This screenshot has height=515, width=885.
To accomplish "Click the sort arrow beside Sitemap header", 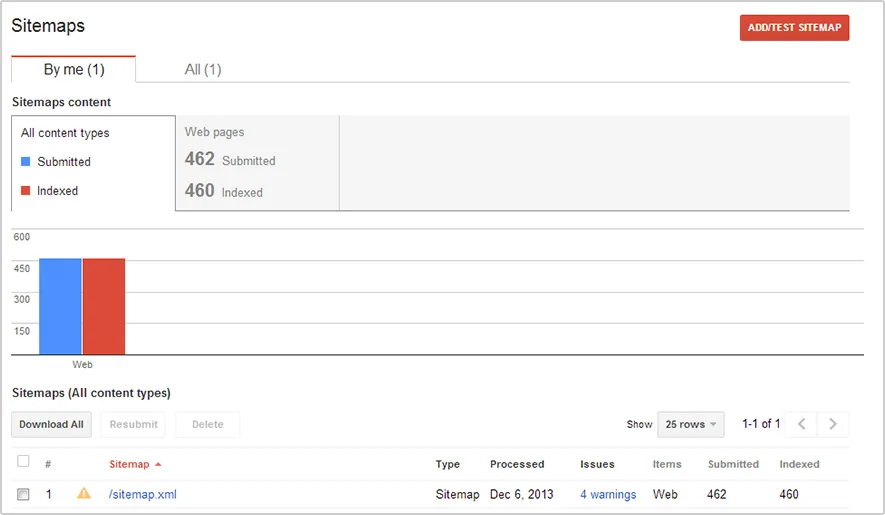I will pos(158,465).
